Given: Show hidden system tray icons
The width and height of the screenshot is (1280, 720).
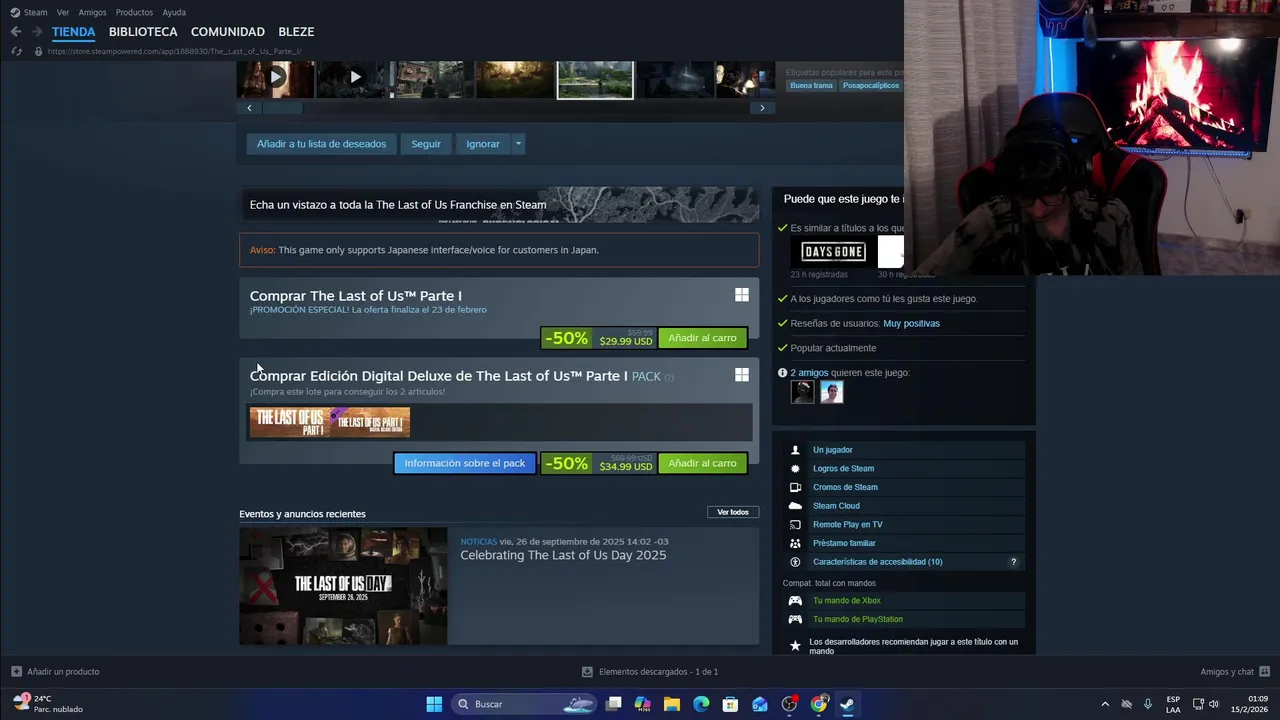Looking at the screenshot, I should click(1105, 704).
